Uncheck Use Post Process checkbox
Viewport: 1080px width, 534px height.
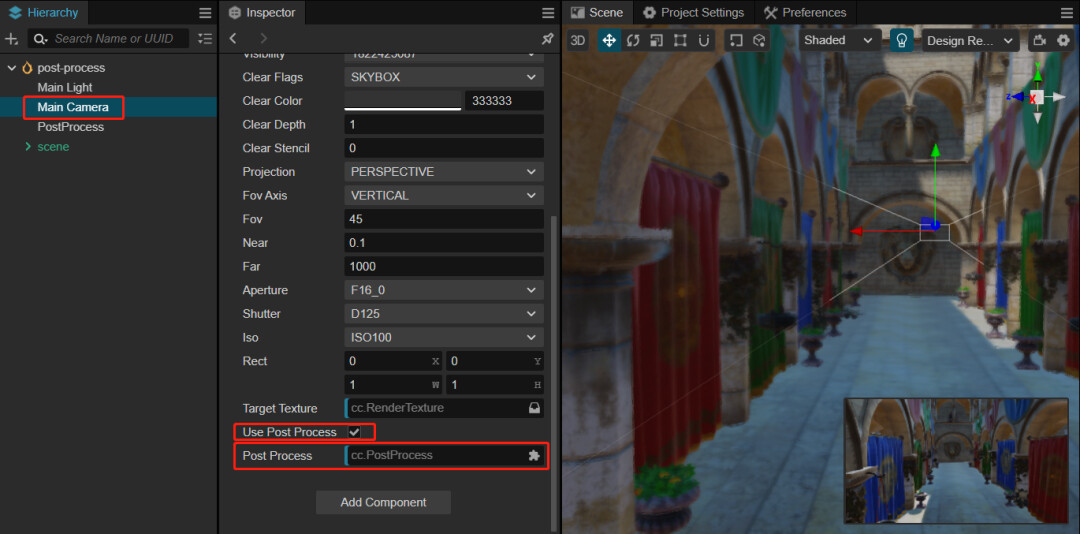click(x=354, y=432)
